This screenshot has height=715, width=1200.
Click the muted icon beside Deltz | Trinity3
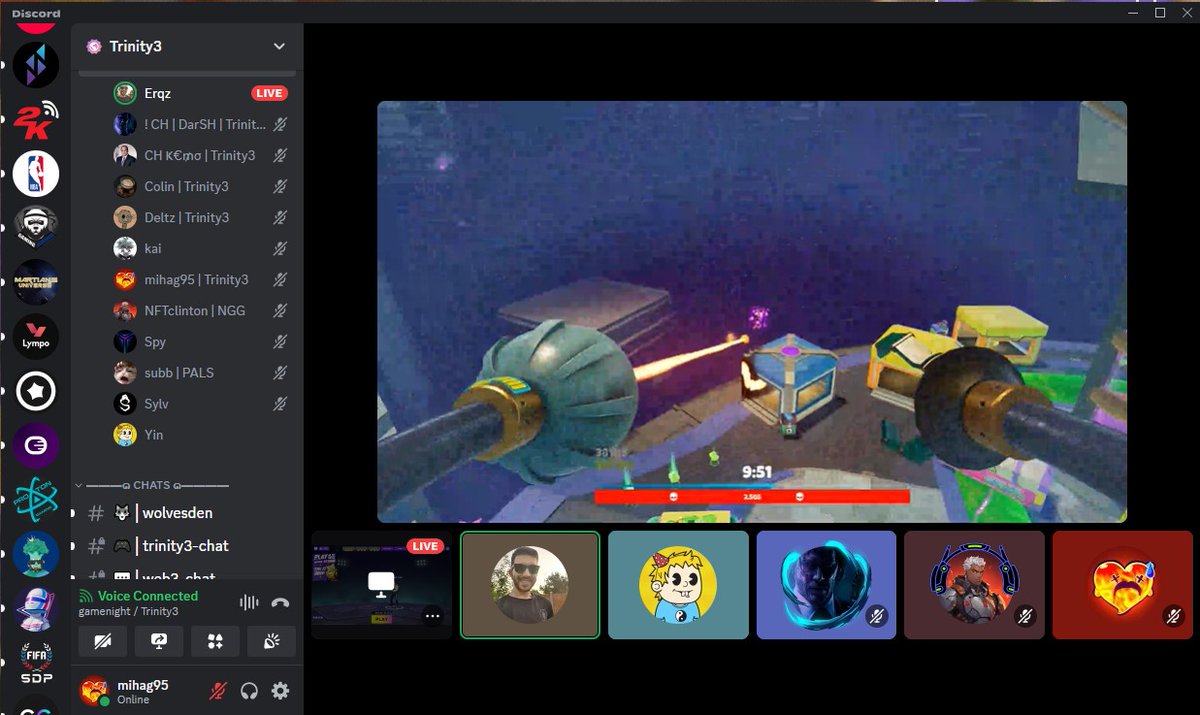click(x=281, y=217)
